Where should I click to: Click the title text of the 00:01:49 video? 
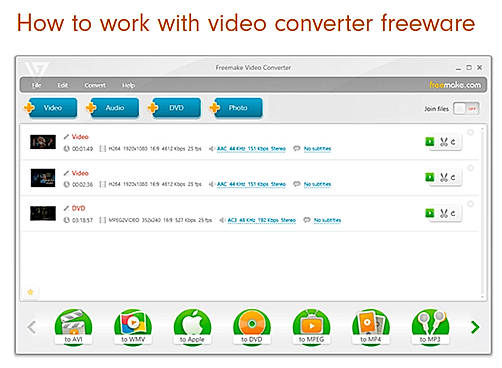coord(80,137)
